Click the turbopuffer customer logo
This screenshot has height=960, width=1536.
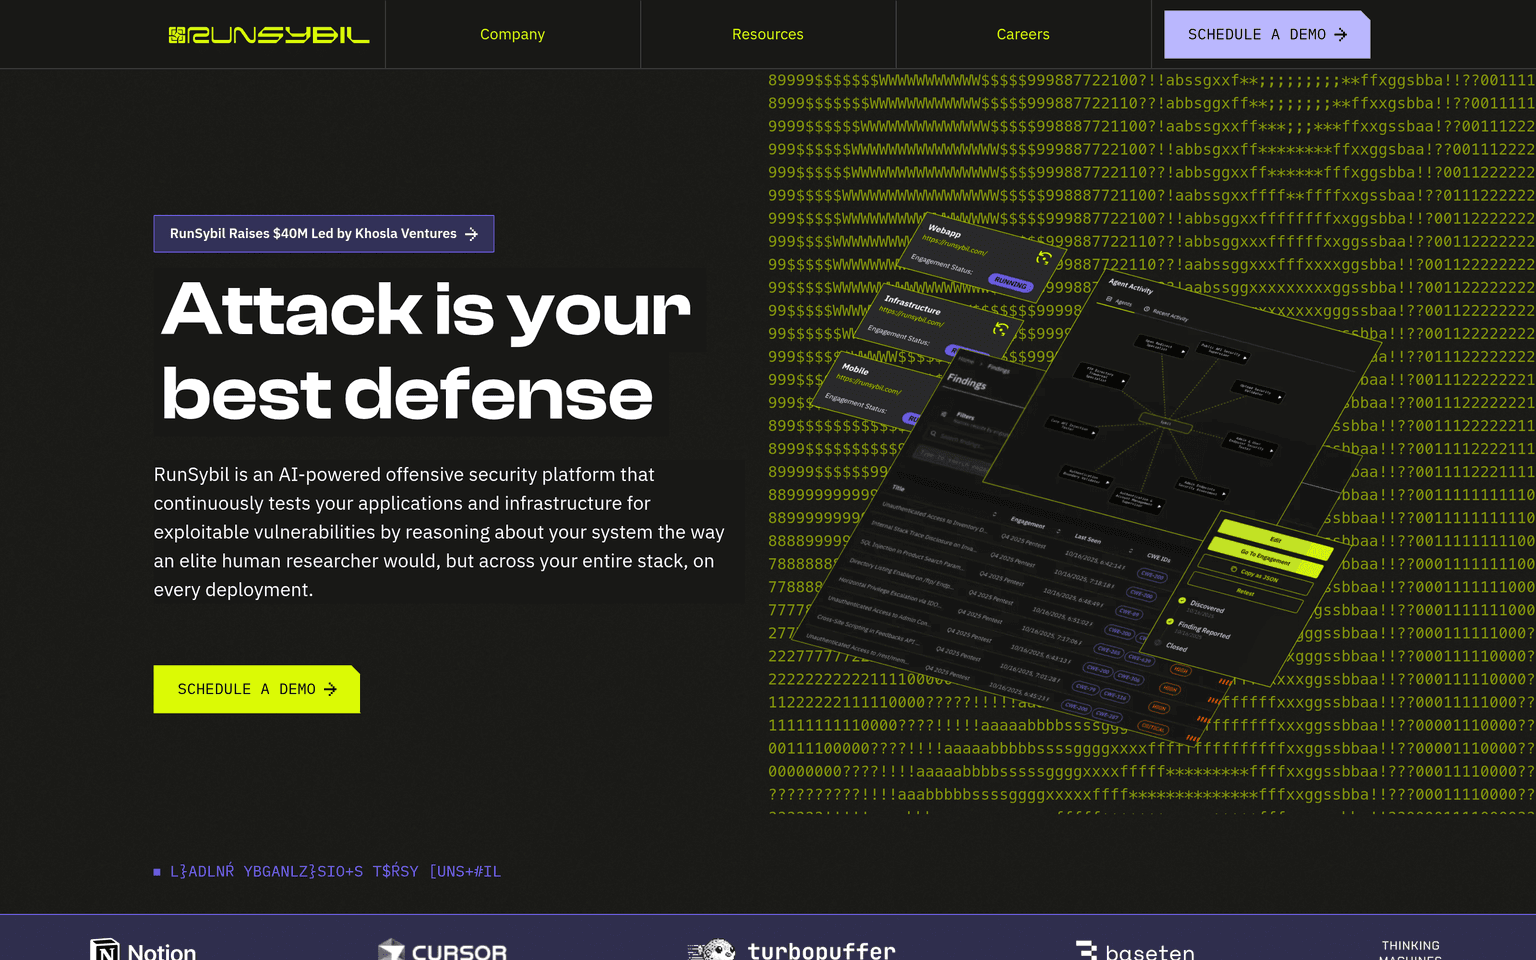click(x=792, y=950)
